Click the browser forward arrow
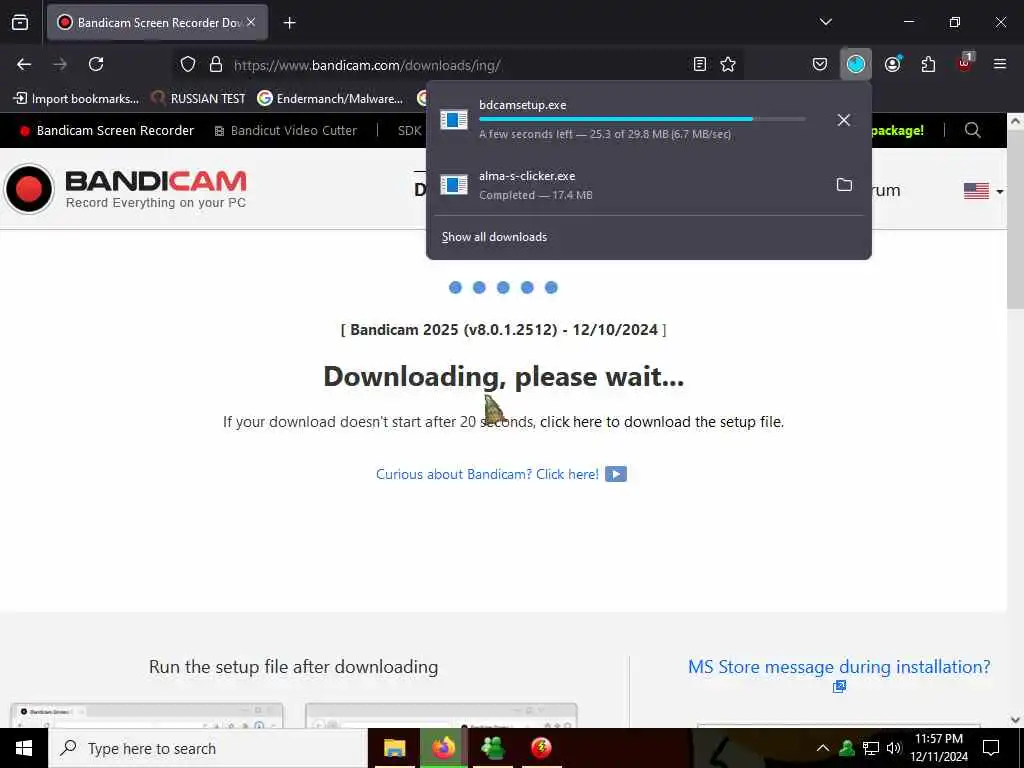1024x768 pixels. [60, 64]
